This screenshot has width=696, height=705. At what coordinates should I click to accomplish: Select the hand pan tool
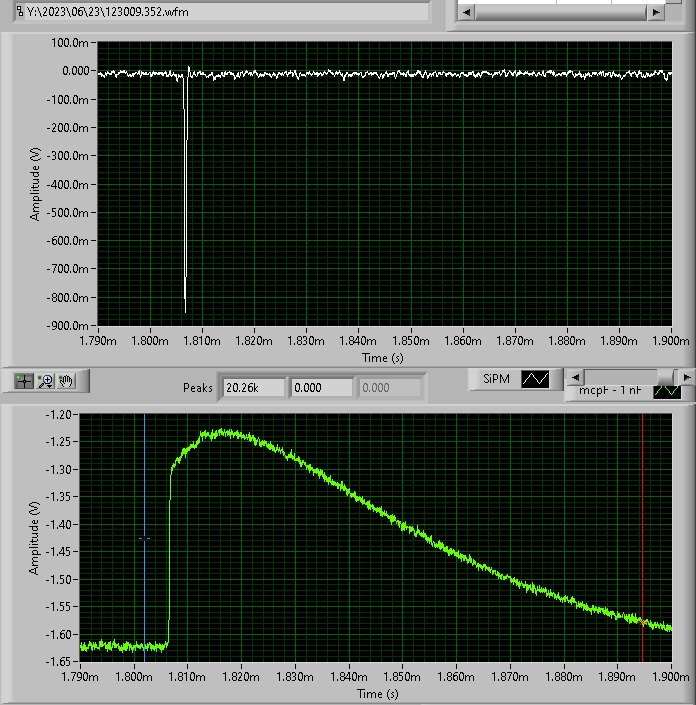pos(67,381)
